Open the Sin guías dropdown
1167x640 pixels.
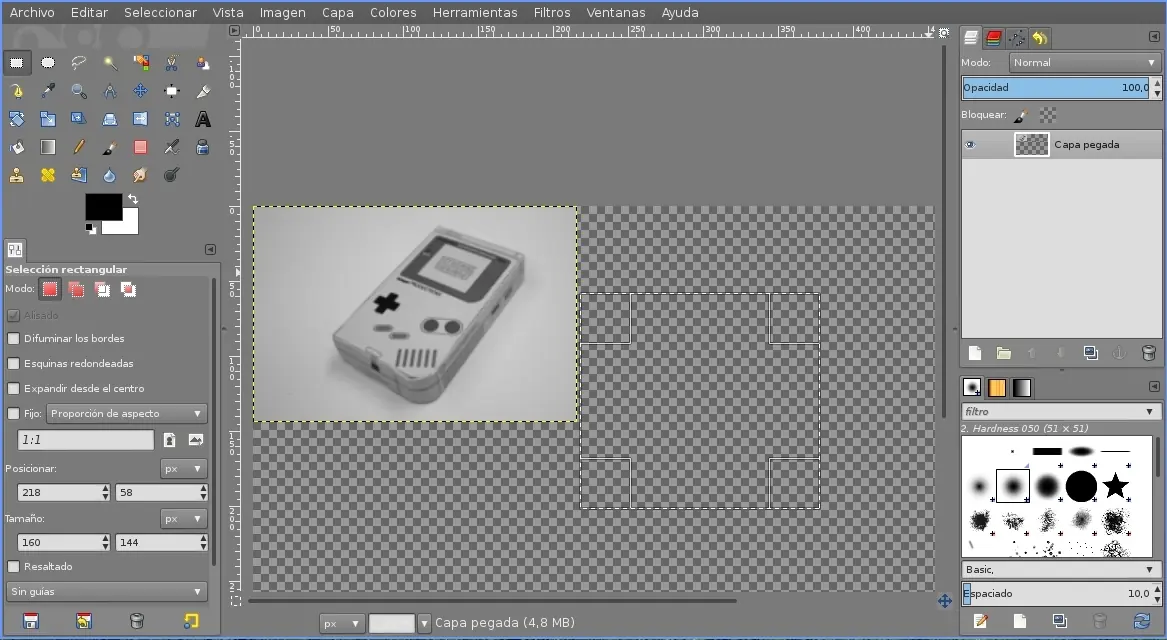click(106, 591)
